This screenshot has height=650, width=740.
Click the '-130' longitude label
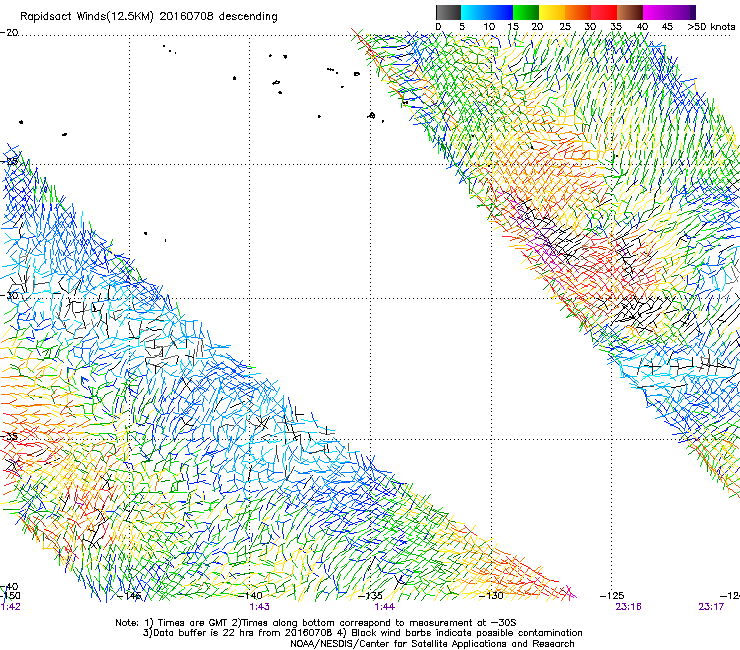(491, 596)
